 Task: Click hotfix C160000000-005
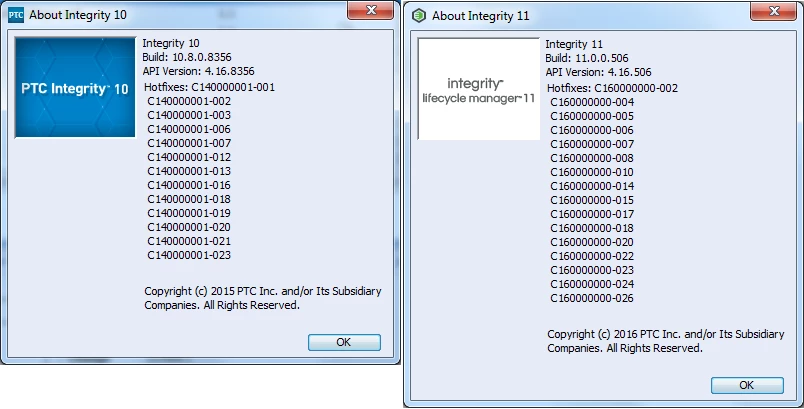[592, 116]
